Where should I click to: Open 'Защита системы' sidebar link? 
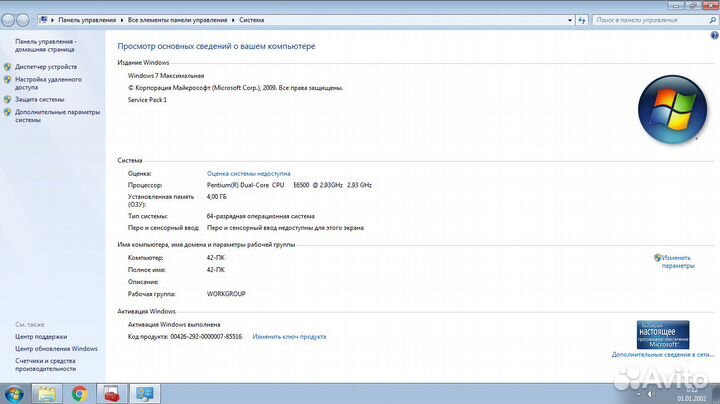click(40, 99)
